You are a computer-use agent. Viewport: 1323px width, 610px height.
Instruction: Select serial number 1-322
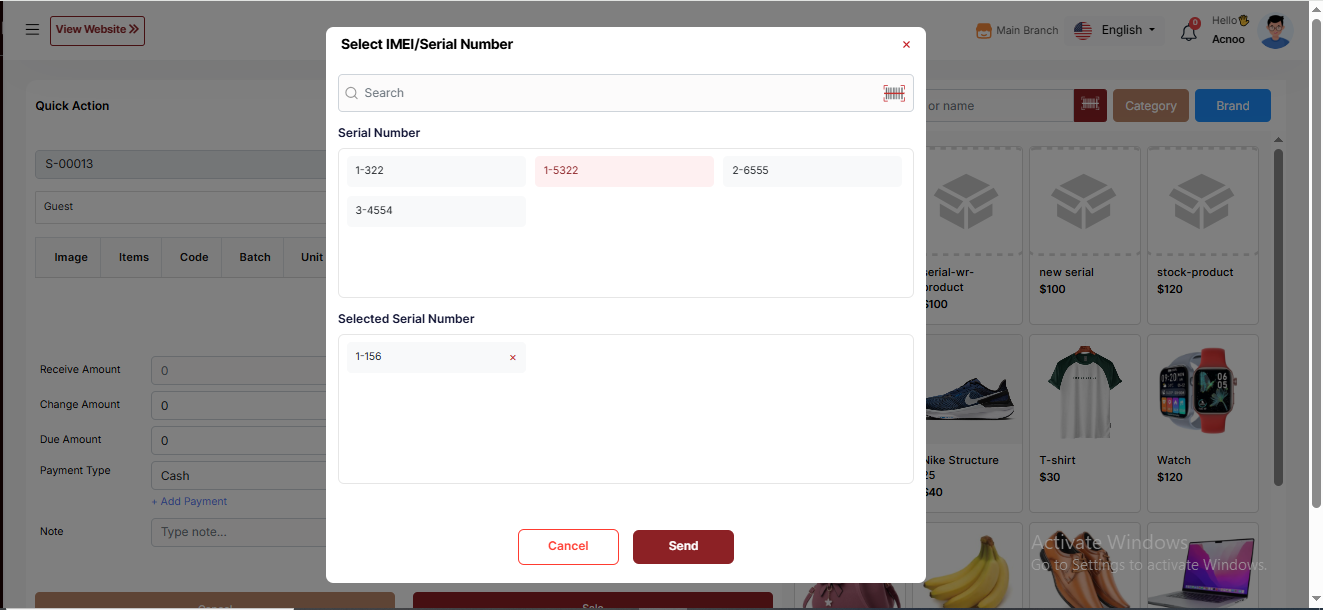pos(435,171)
